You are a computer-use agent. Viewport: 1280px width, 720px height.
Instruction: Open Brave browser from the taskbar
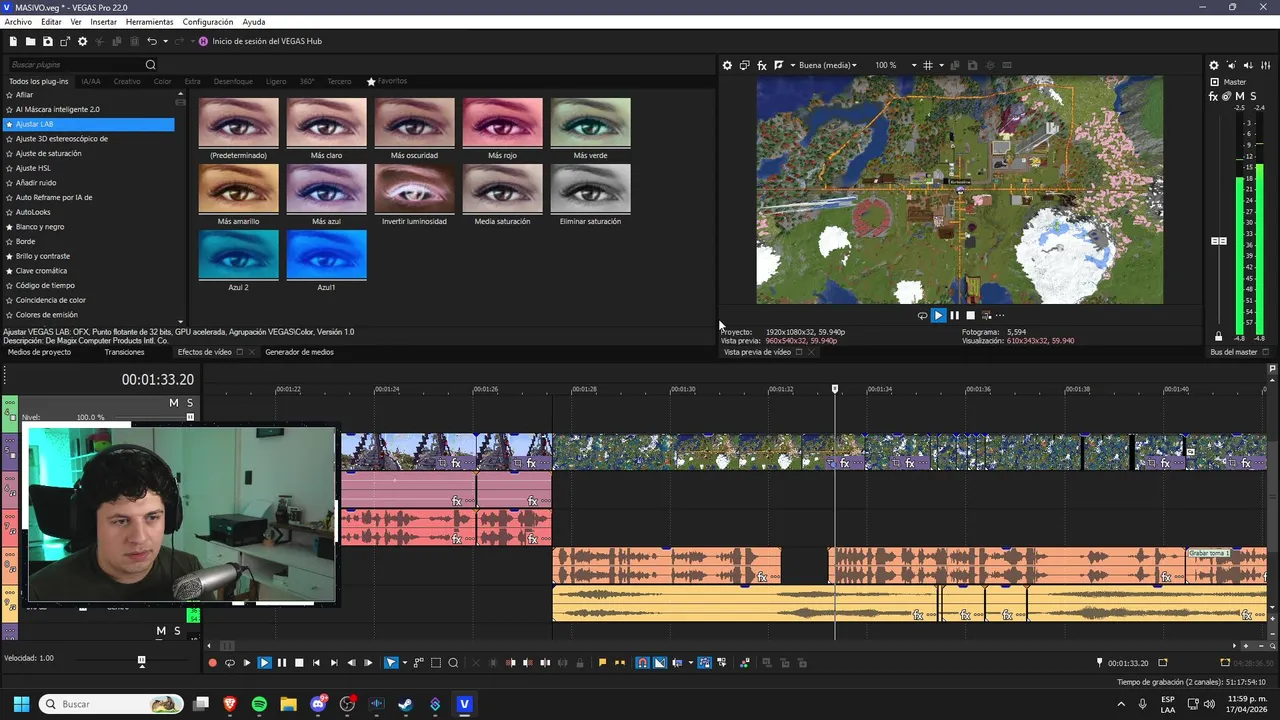(x=230, y=704)
